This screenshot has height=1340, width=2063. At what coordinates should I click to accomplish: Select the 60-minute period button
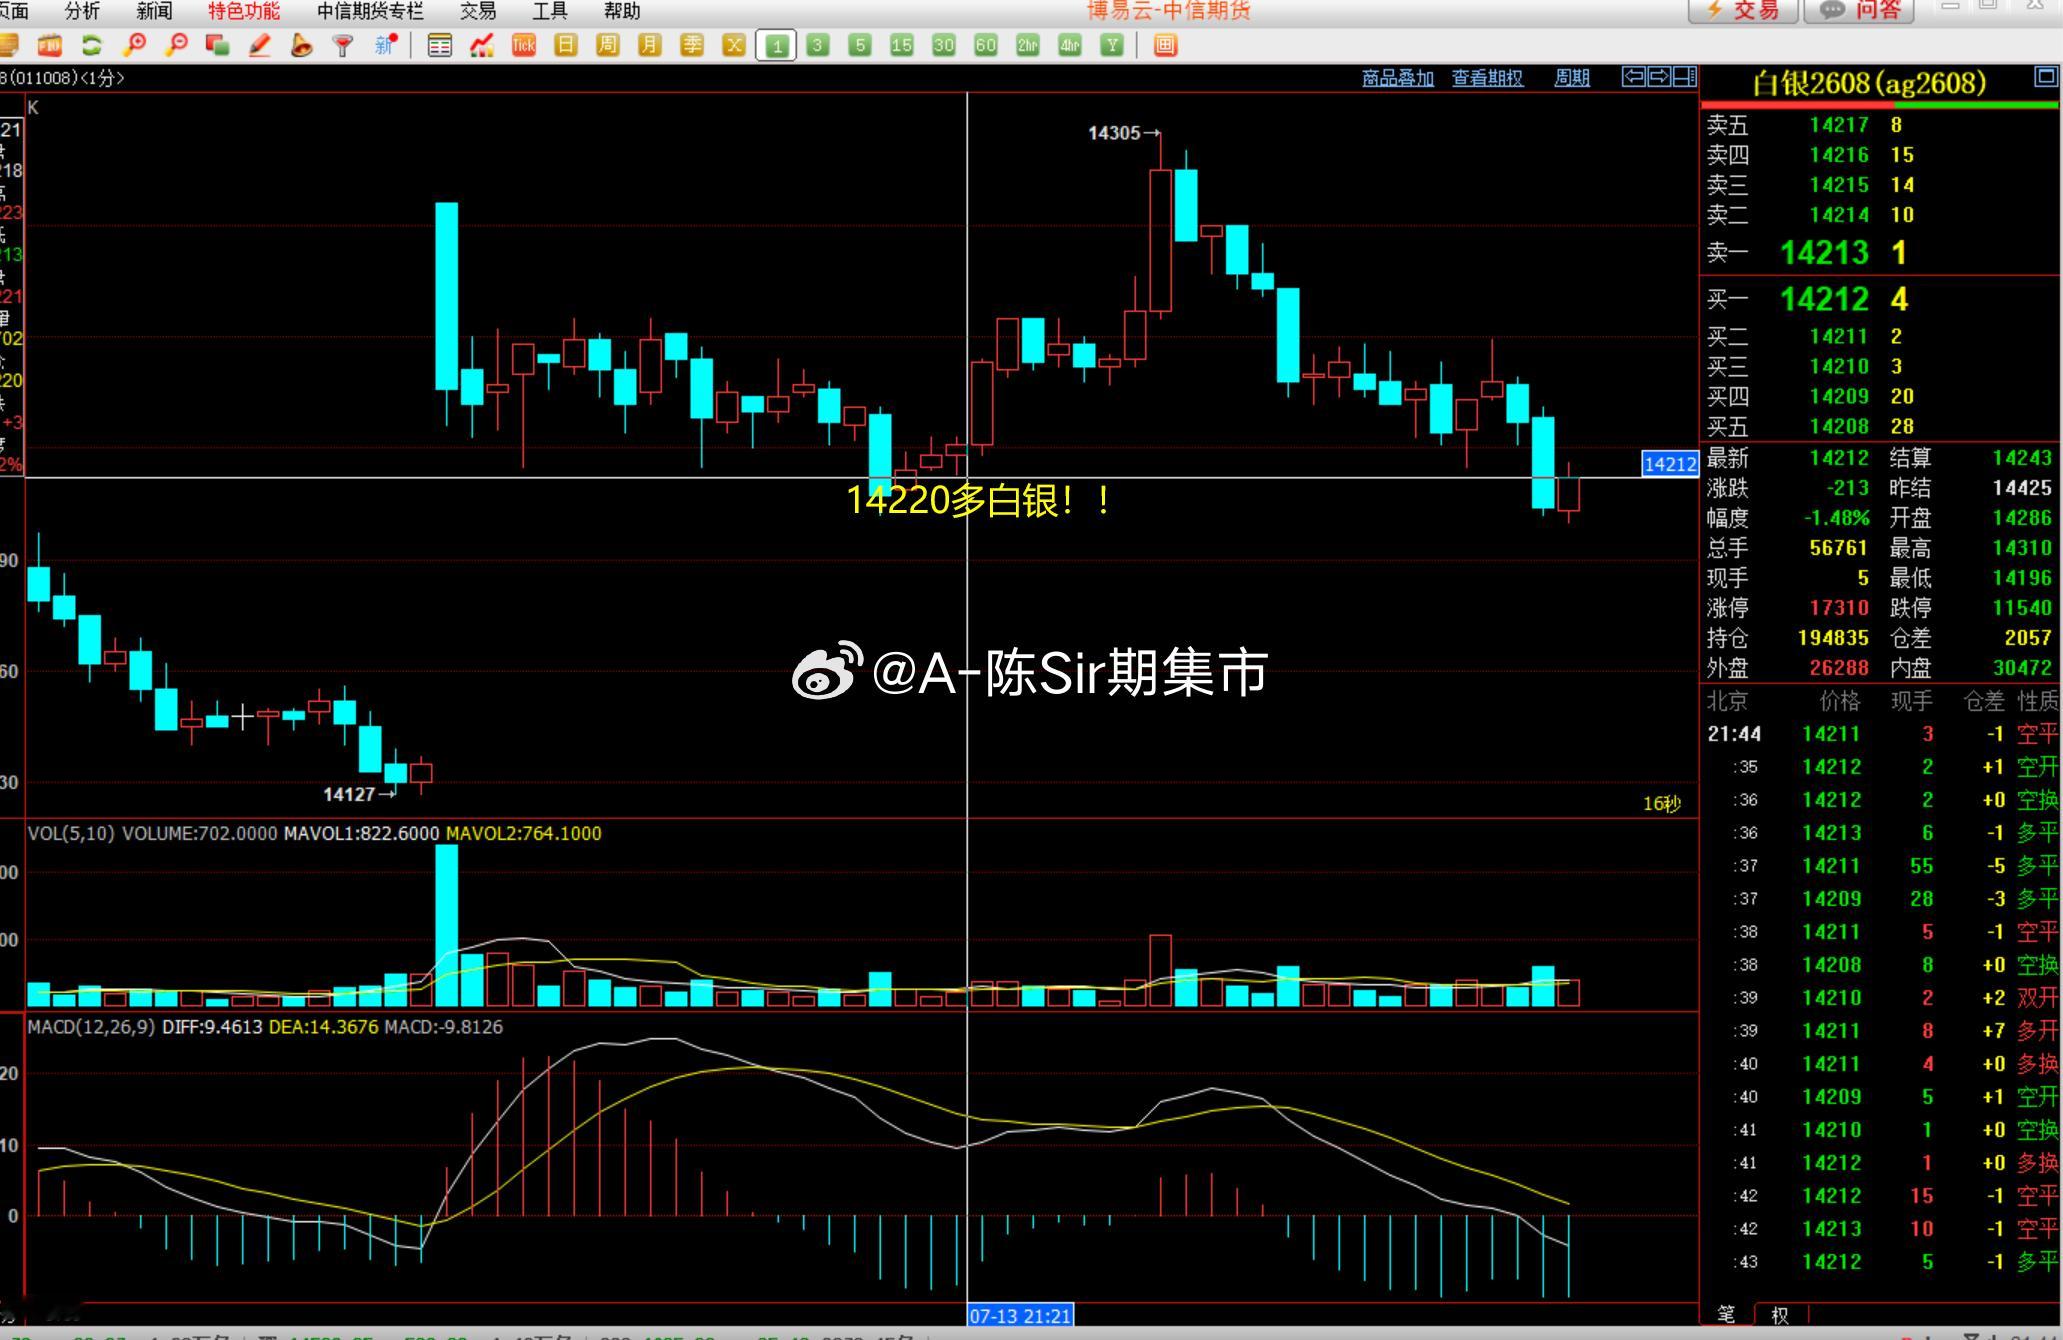(x=986, y=45)
